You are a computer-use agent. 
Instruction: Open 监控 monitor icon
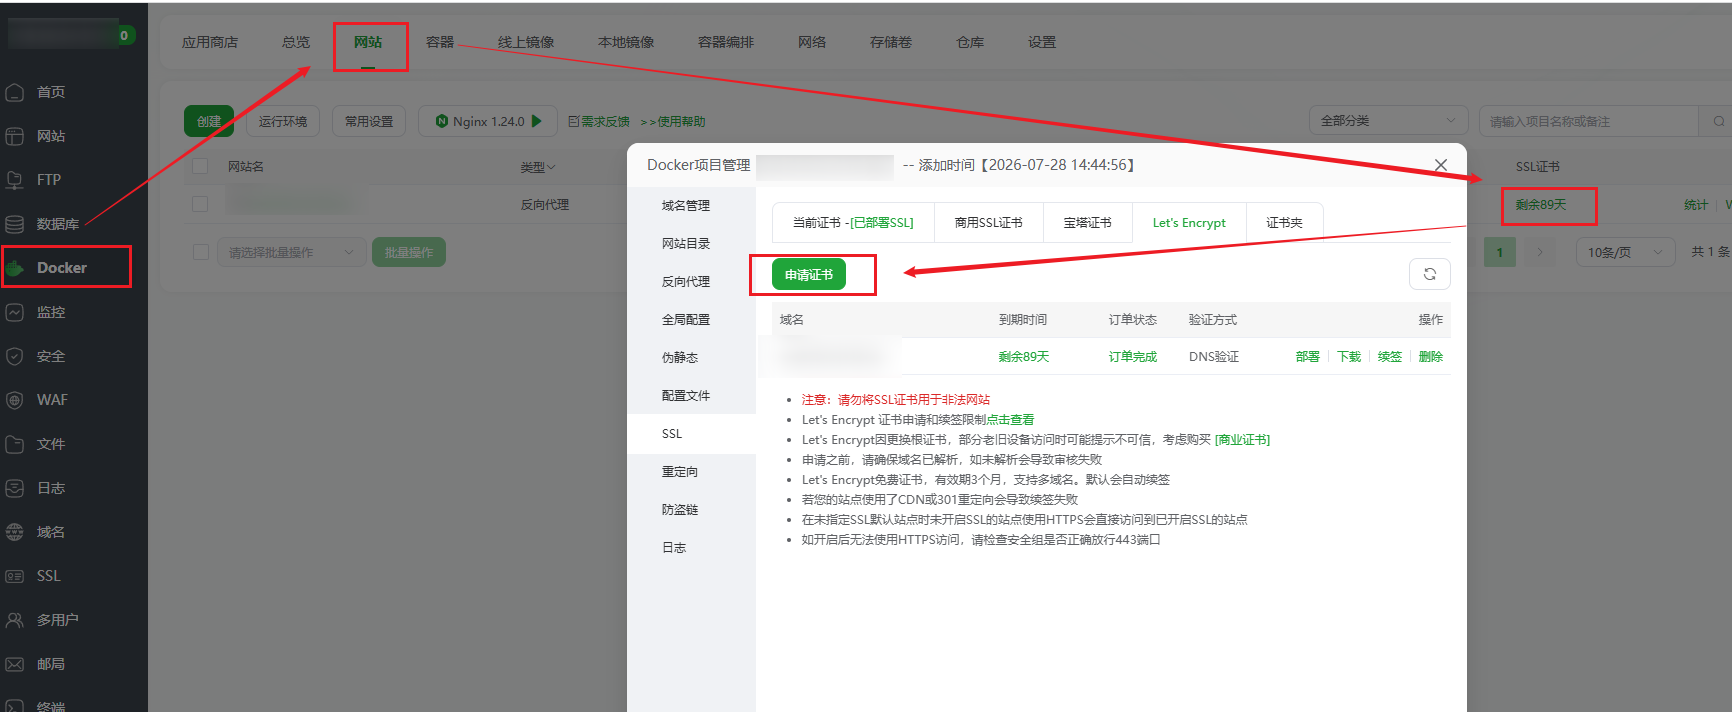point(15,312)
